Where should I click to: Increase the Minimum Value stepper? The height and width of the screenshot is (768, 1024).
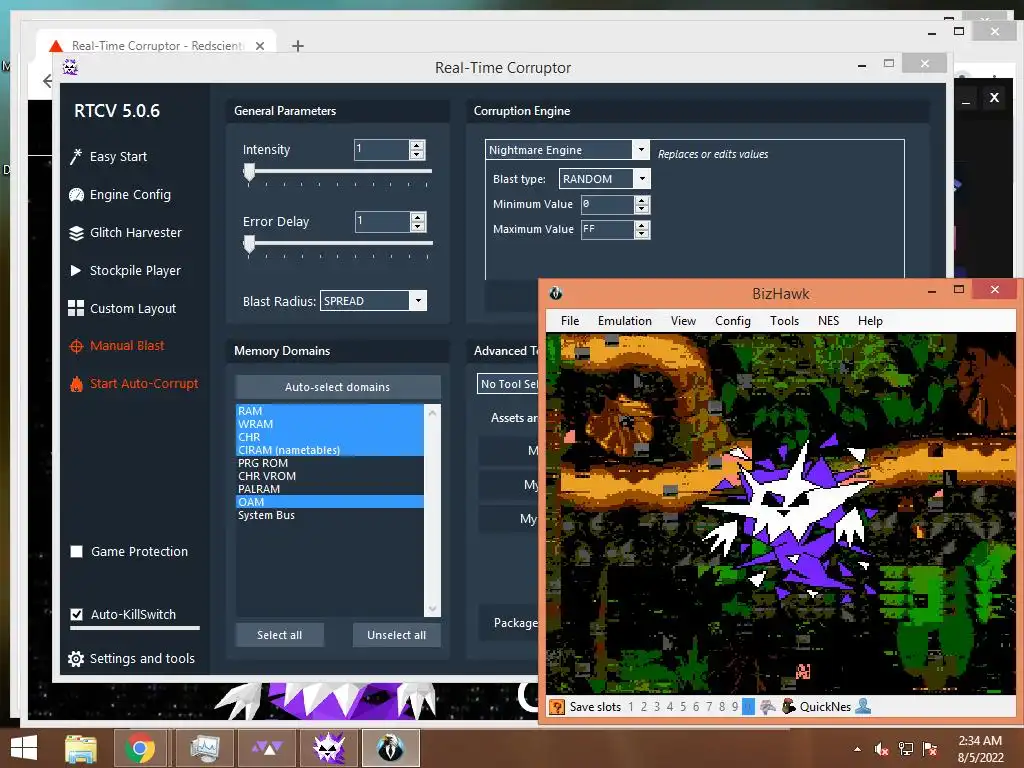(x=642, y=200)
